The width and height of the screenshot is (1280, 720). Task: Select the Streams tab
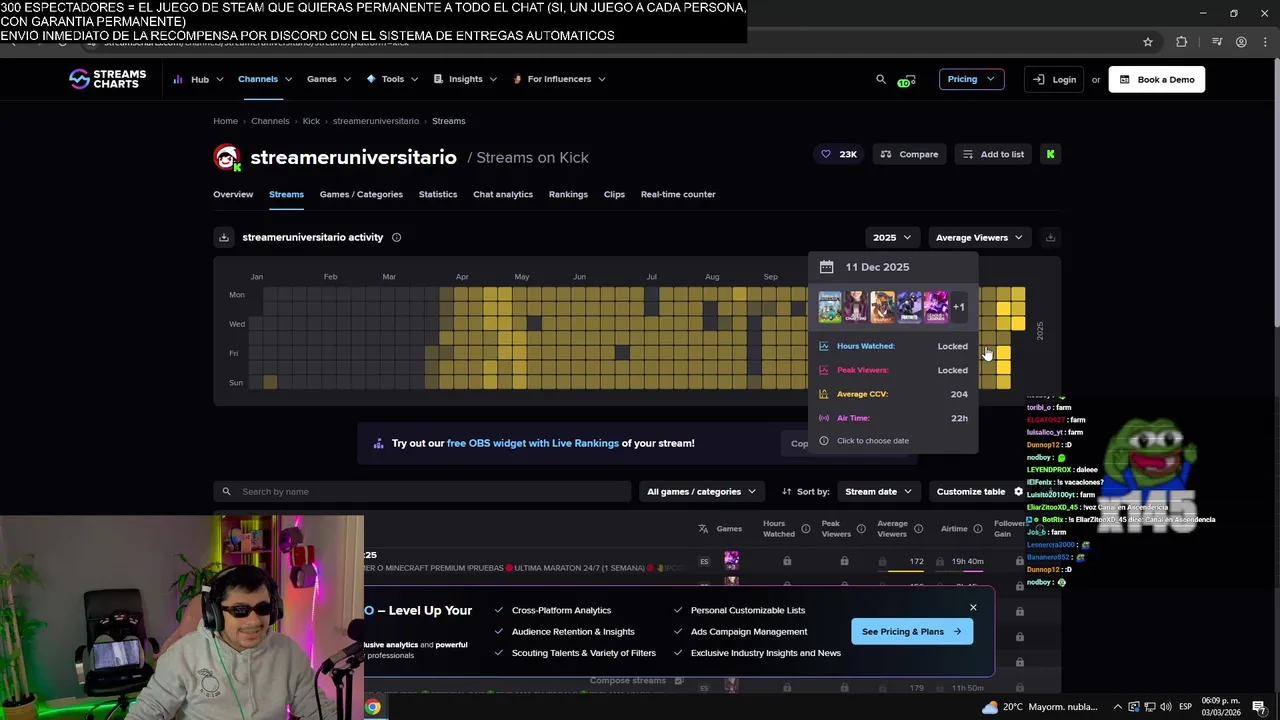click(x=286, y=194)
